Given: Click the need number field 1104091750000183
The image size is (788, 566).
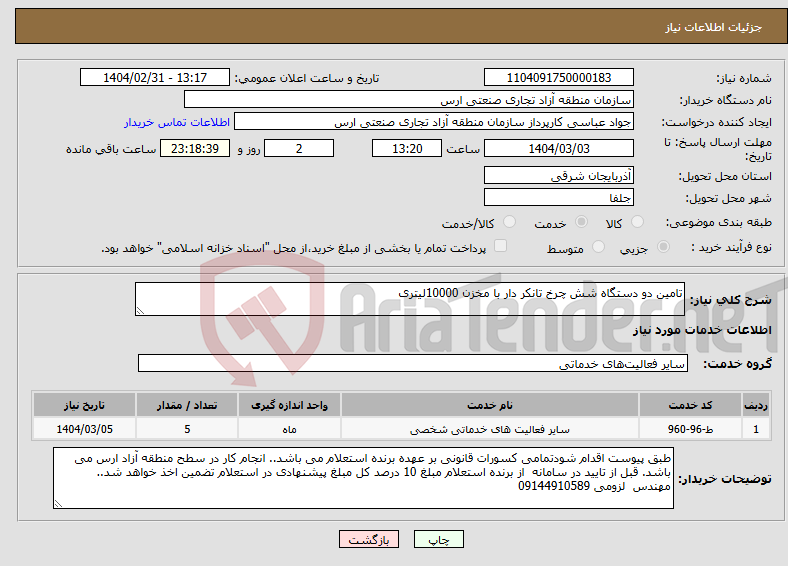Looking at the screenshot, I should [x=558, y=77].
